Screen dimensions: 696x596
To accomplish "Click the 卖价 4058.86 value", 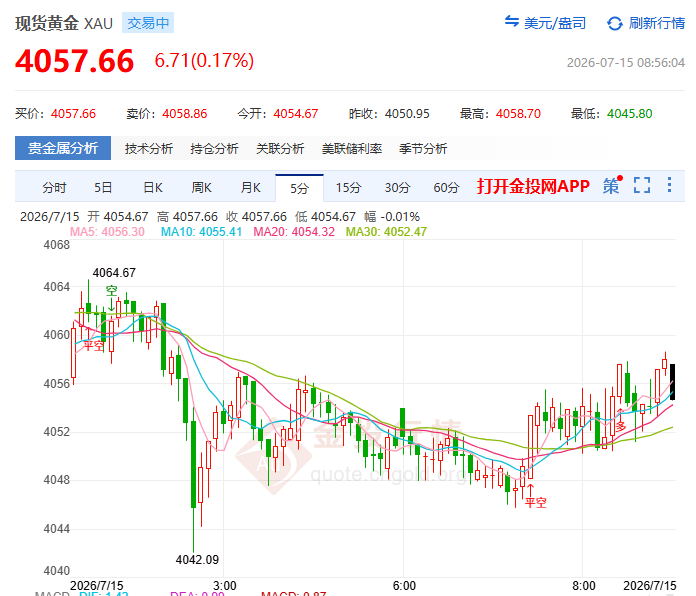I will click(x=185, y=114).
